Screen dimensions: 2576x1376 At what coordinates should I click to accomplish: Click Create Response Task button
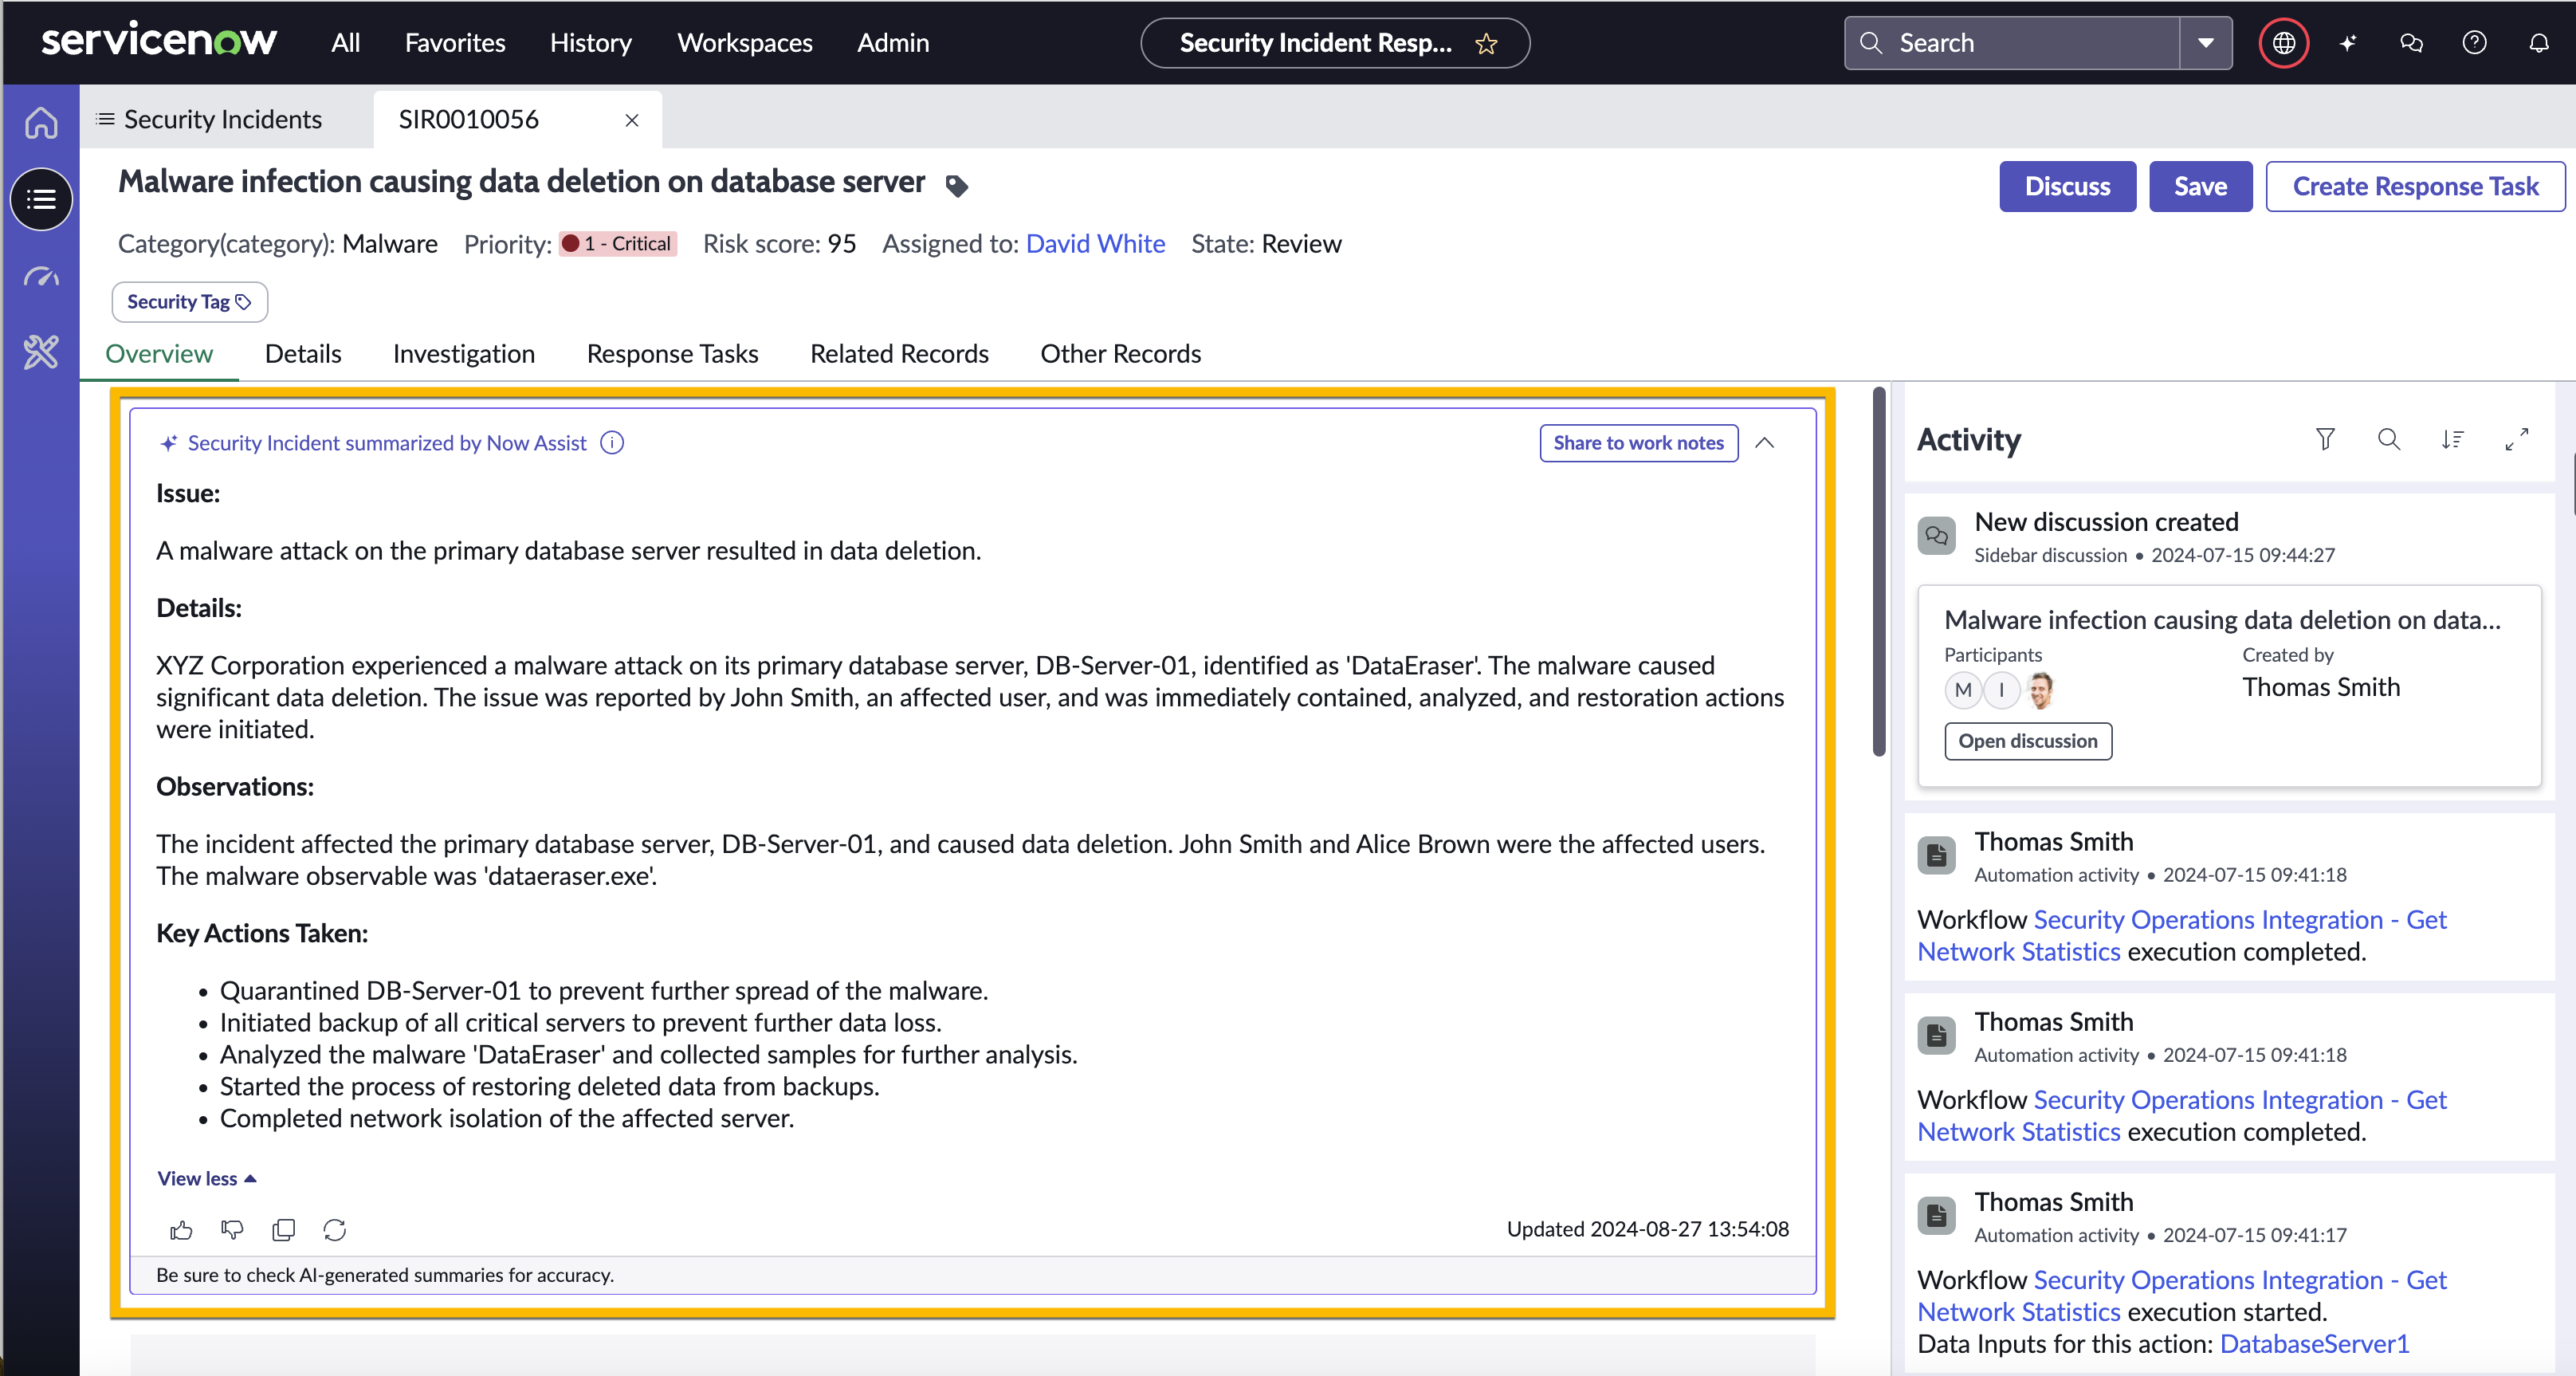[x=2415, y=186]
